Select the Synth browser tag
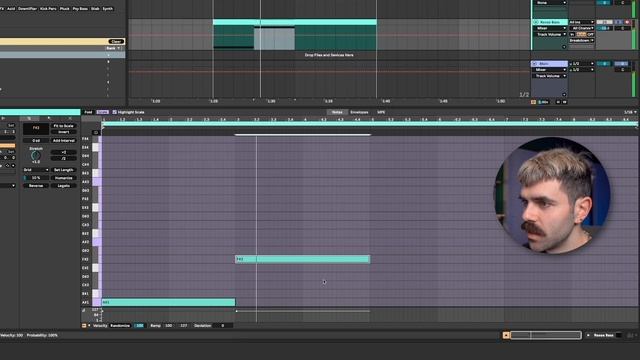640x360 pixels. (x=107, y=9)
